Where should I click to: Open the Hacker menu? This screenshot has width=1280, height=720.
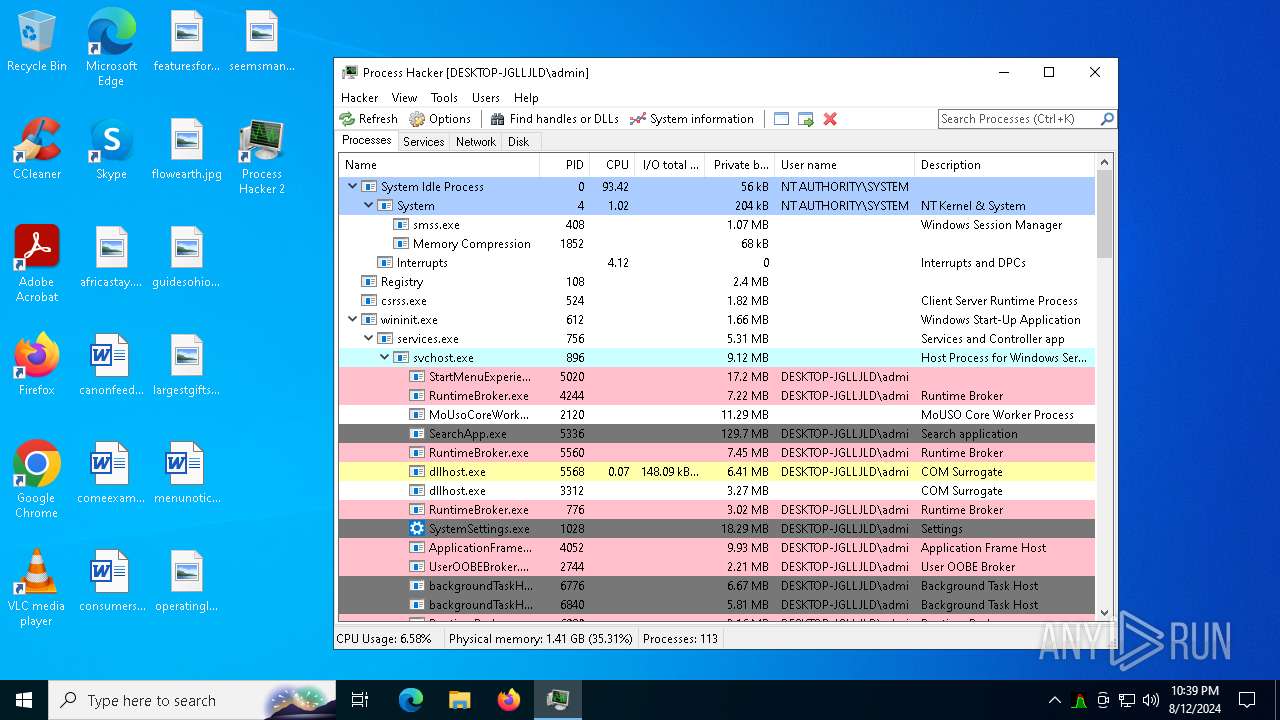tap(359, 98)
